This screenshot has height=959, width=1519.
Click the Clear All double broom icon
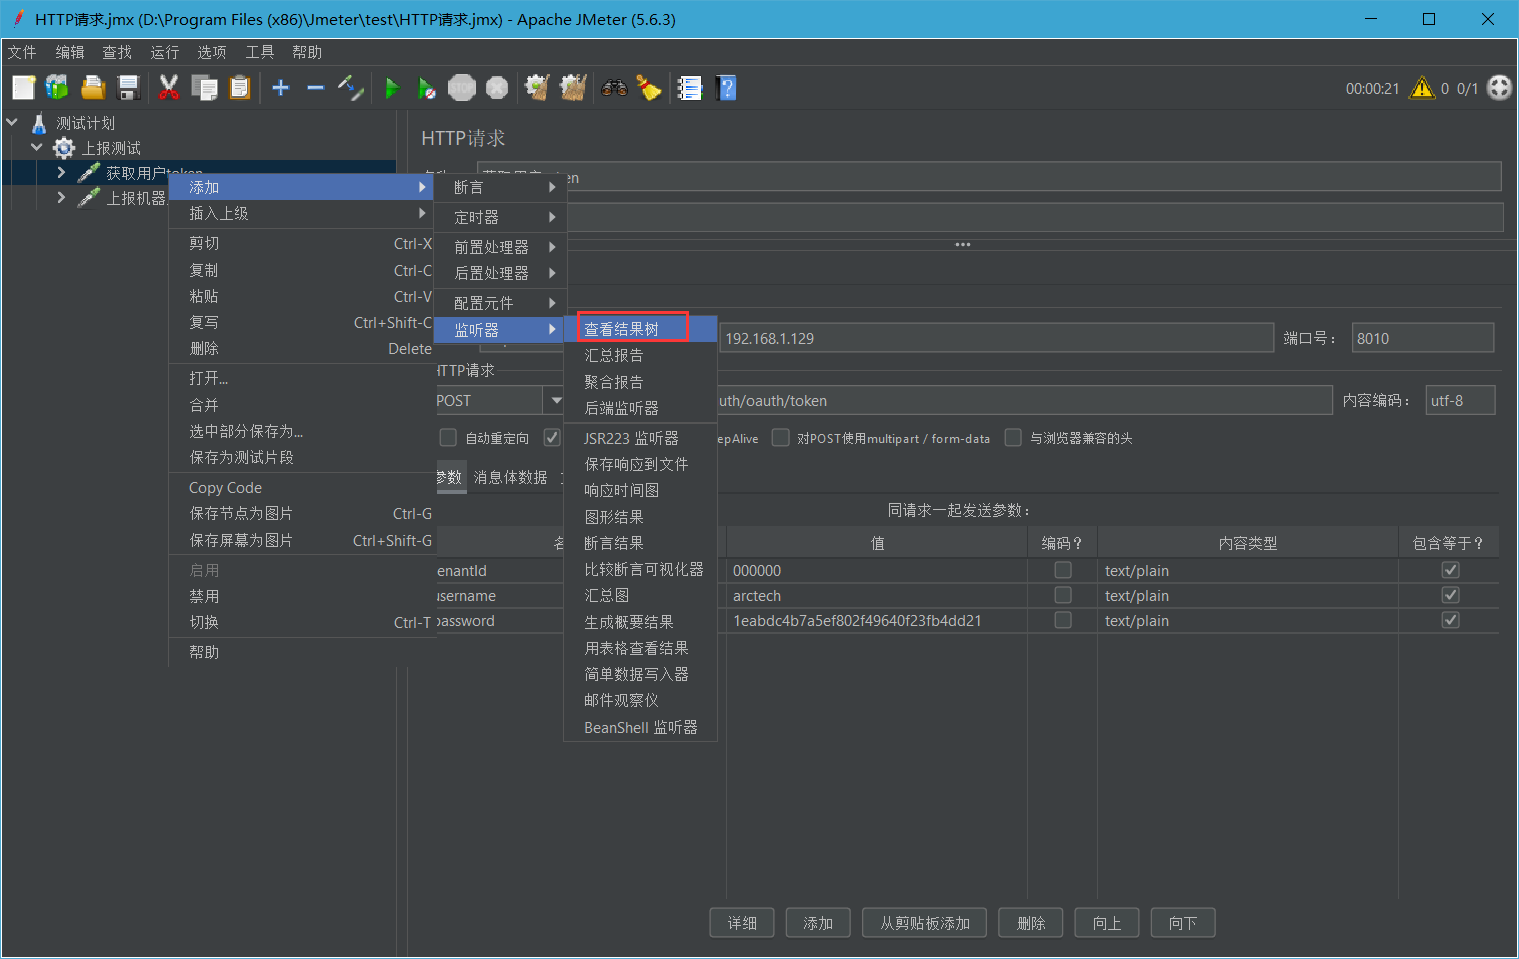click(x=573, y=88)
